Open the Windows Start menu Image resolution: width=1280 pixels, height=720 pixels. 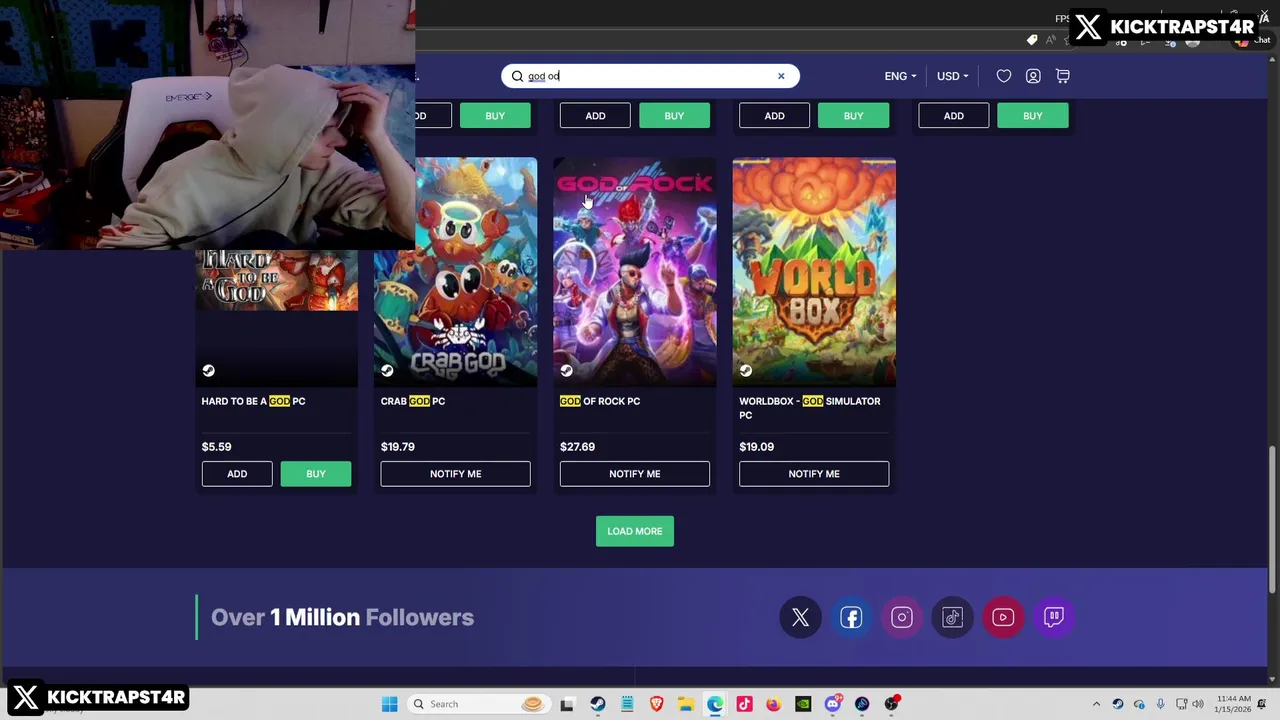pyautogui.click(x=389, y=704)
